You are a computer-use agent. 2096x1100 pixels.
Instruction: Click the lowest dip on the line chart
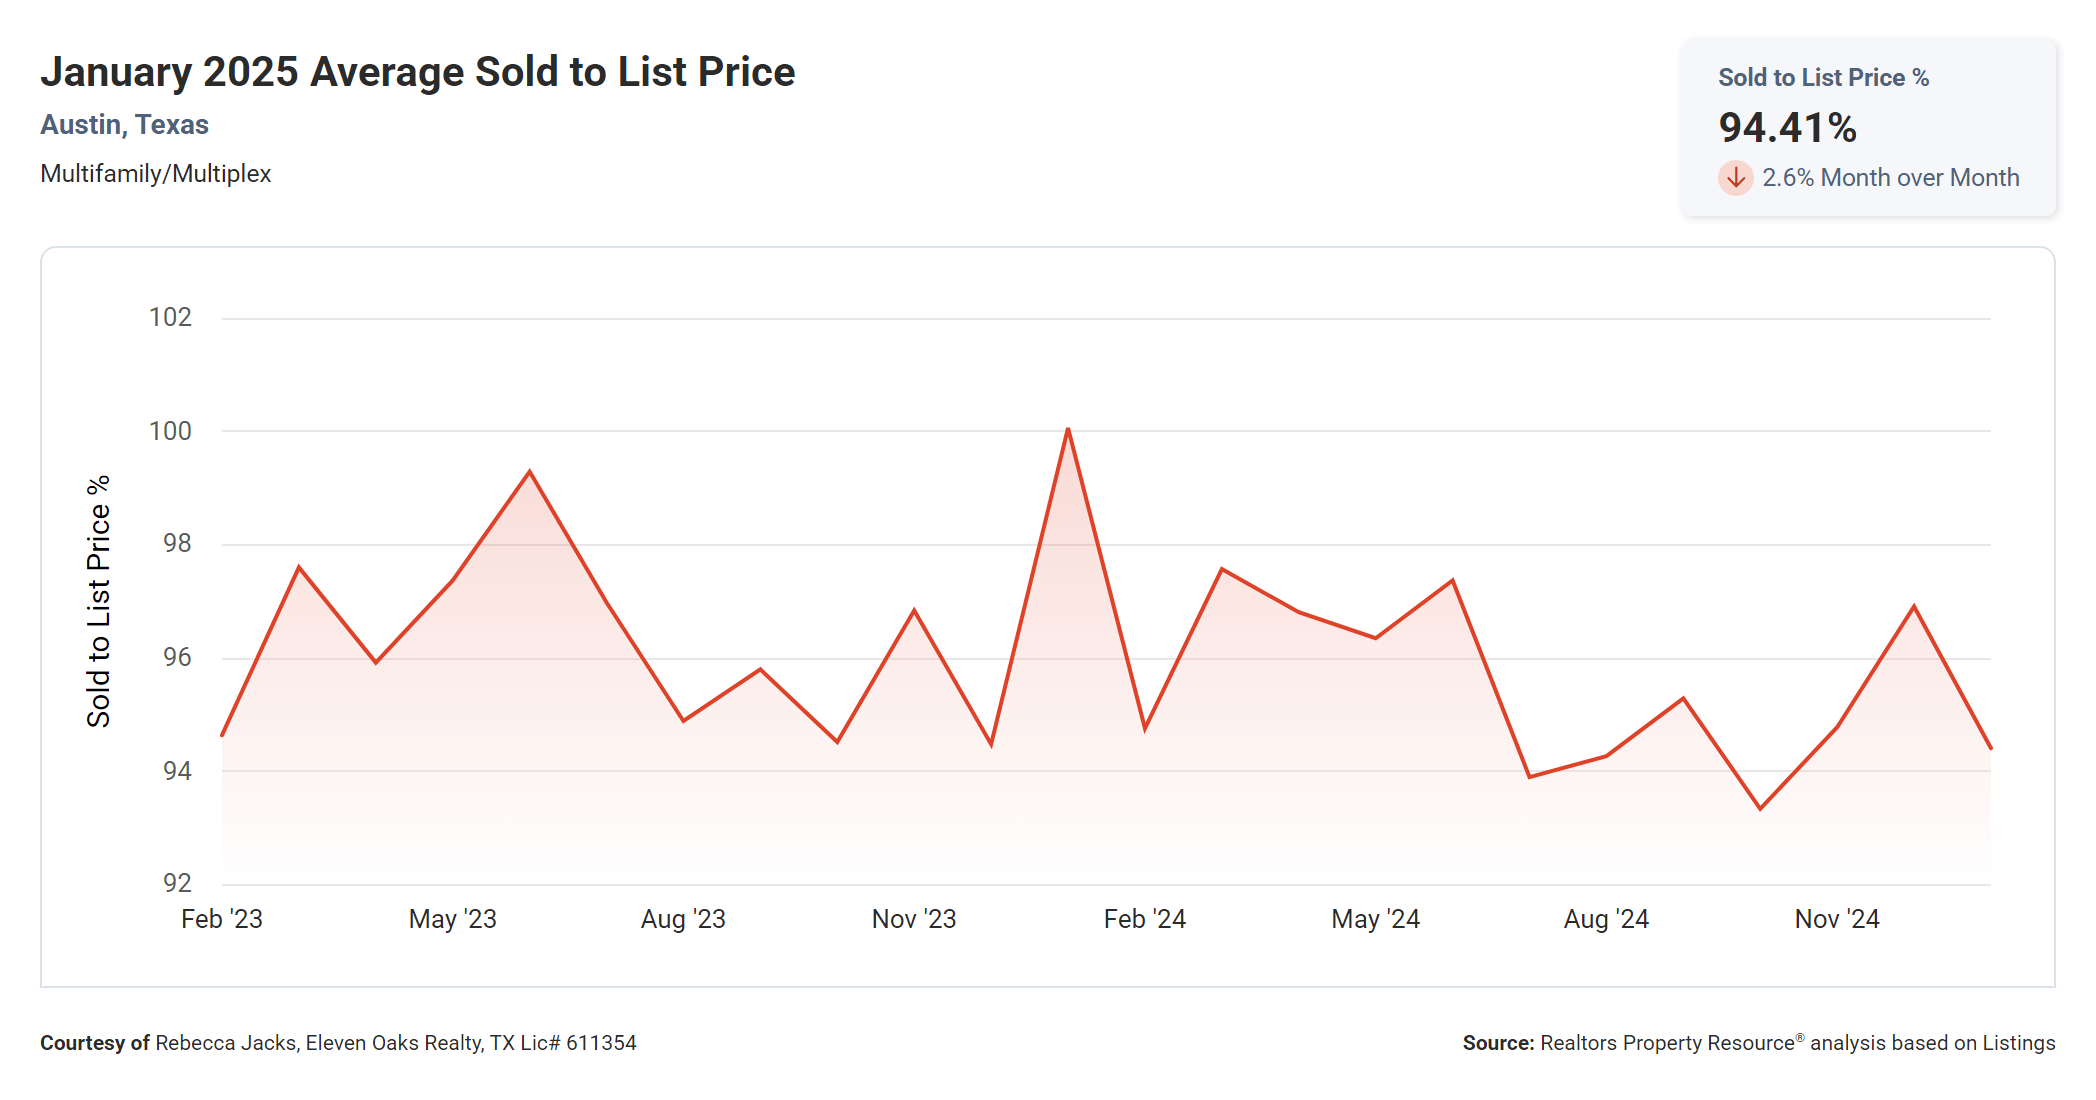tap(1760, 808)
